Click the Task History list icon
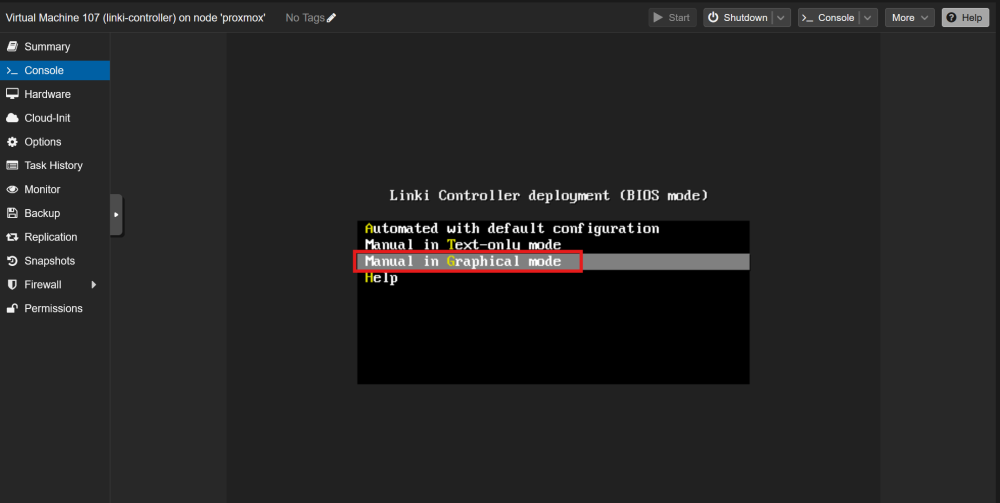Viewport: 1000px width, 503px height. (x=12, y=165)
